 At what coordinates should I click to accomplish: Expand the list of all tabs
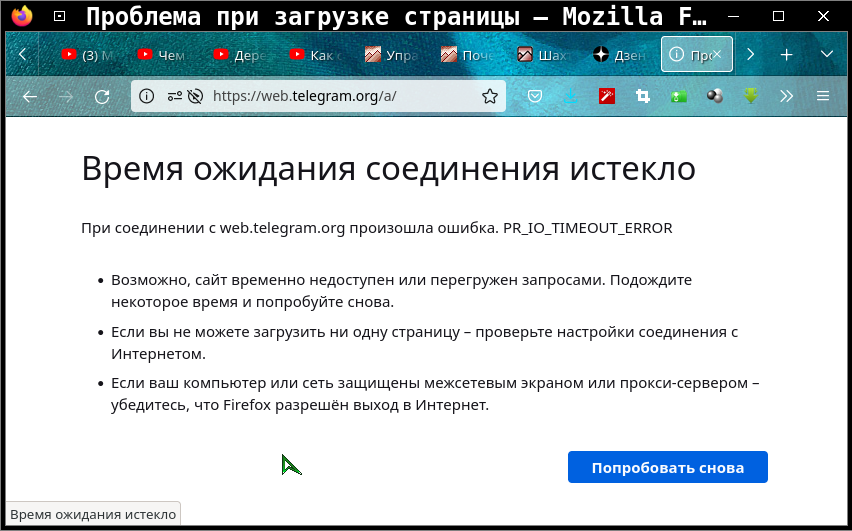tap(826, 54)
